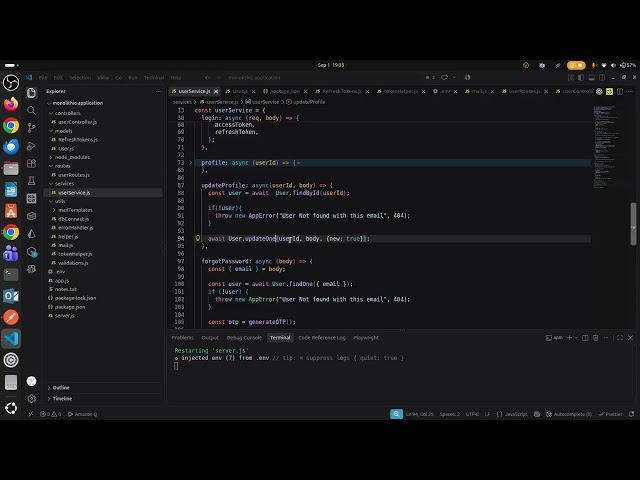
Task: Open the View menu
Action: (x=103, y=78)
